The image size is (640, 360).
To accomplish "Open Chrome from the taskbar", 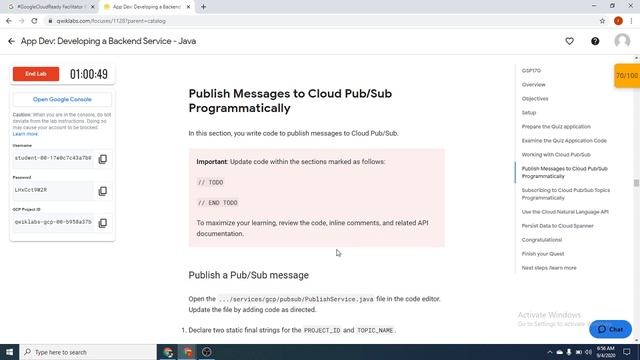I will pyautogui.click(x=168, y=352).
